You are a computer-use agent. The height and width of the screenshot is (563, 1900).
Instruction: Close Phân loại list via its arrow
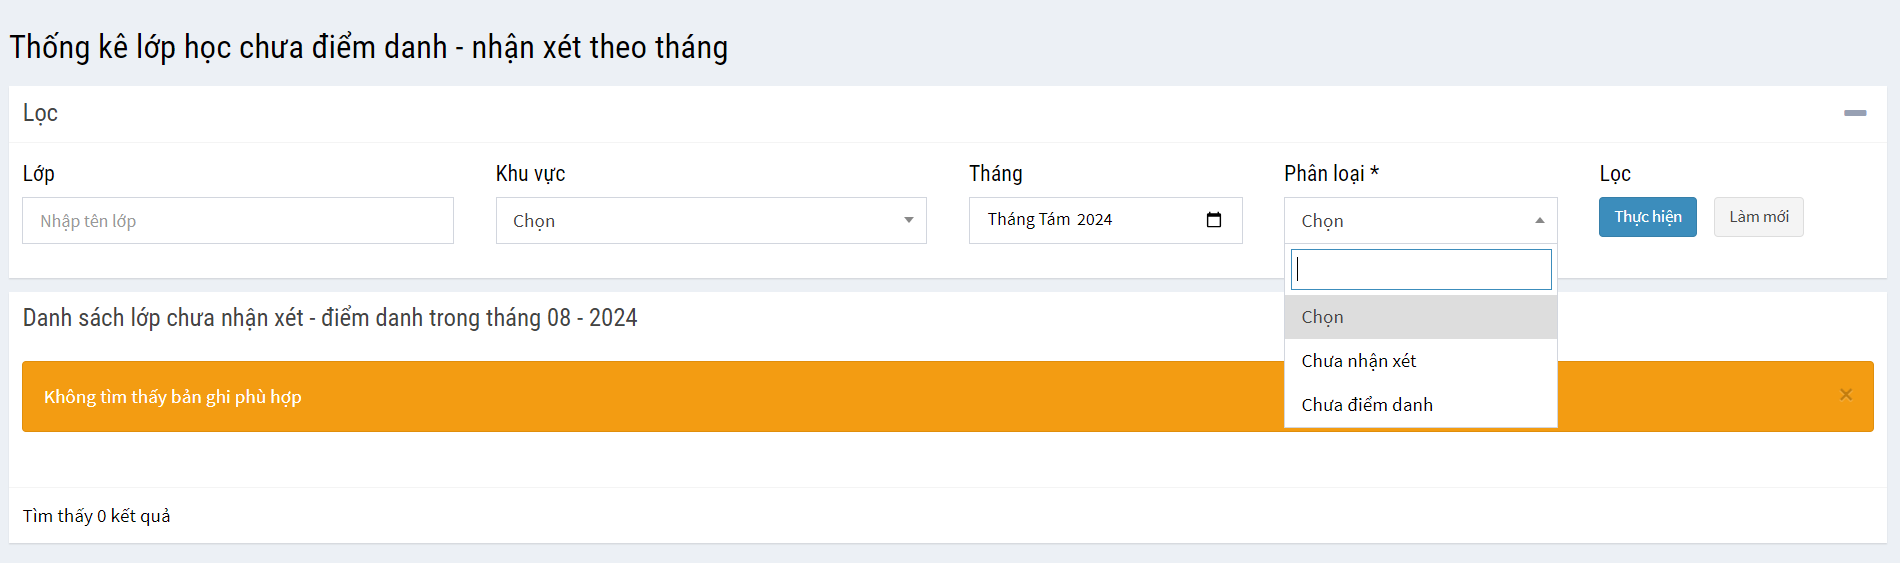pos(1539,220)
